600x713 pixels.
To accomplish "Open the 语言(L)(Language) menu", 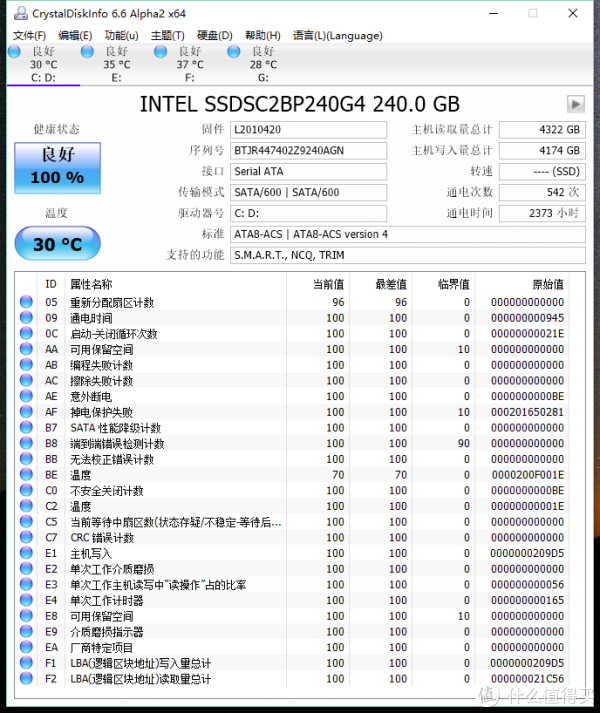I will click(x=338, y=35).
